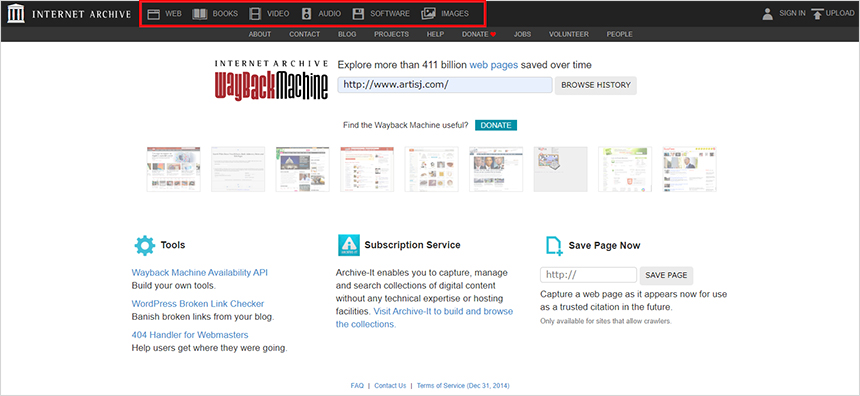Screen dimensions: 860x396
Task: Click the Save Page Now document icon
Action: (554, 246)
